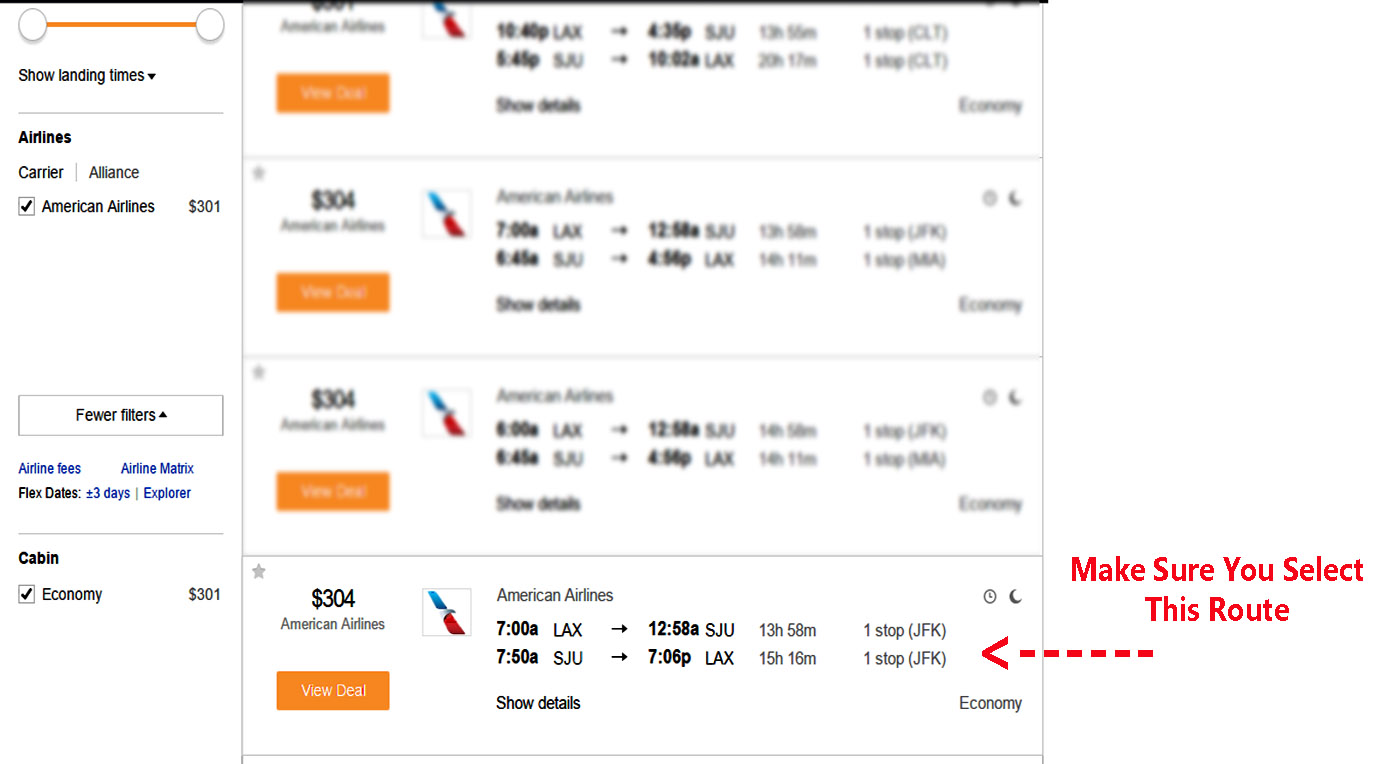Collapse filters with Fewer filters button
The width and height of the screenshot is (1400, 764).
click(121, 415)
